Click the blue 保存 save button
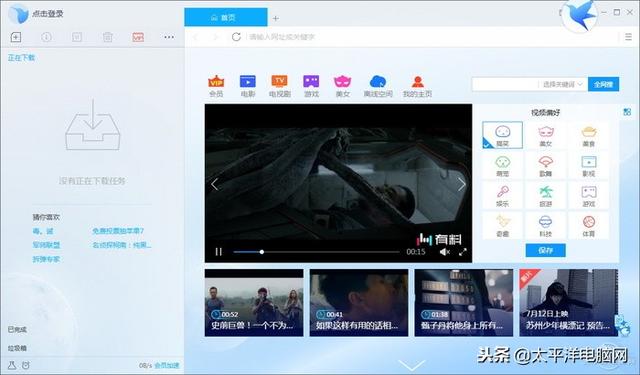Screen dimensions: 640x375 click(545, 250)
